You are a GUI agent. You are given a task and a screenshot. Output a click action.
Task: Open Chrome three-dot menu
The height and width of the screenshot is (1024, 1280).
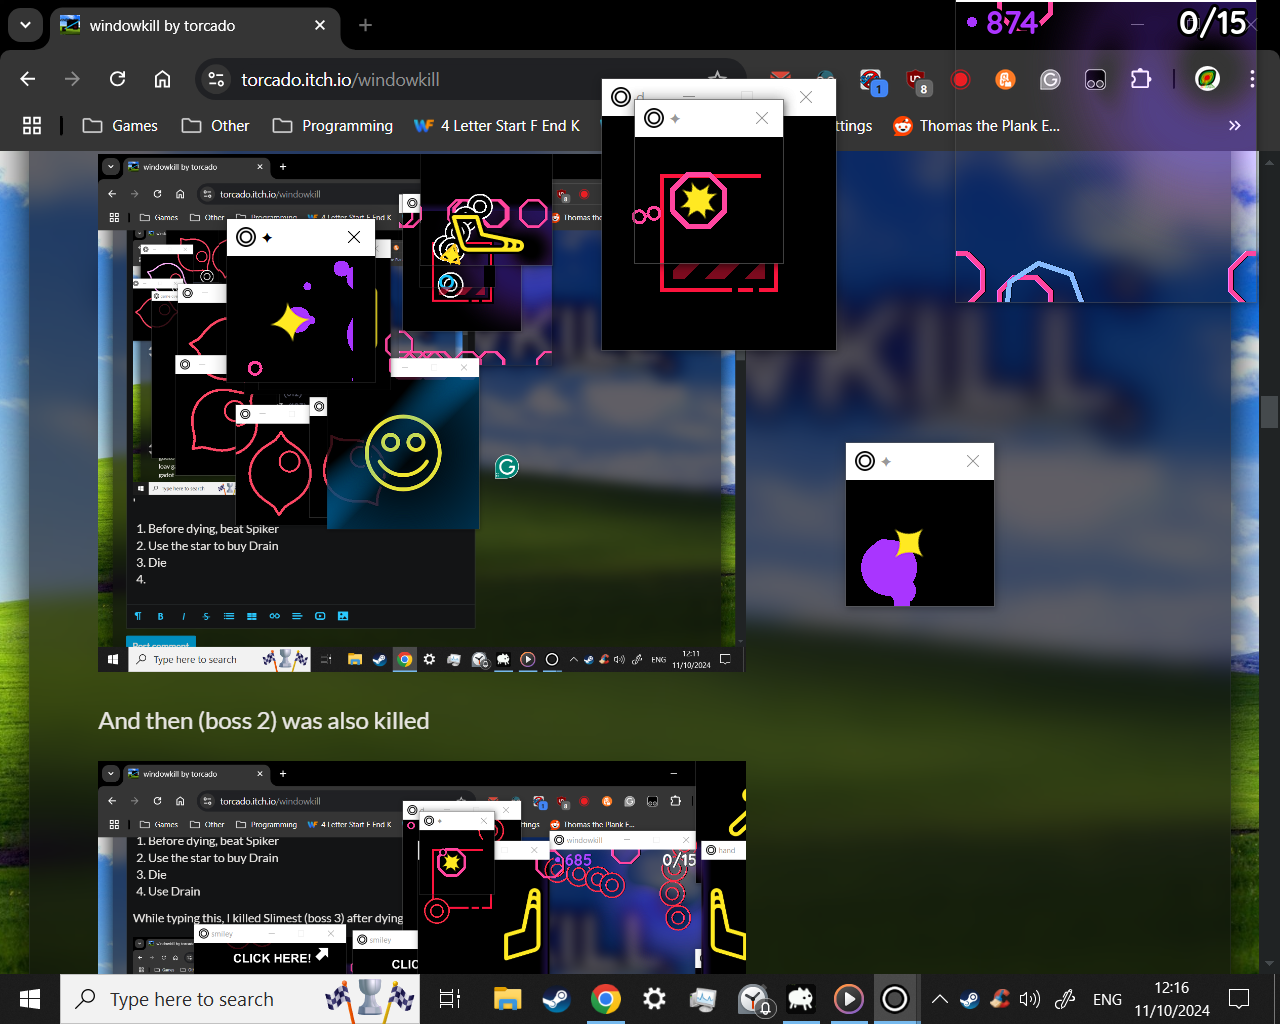[1252, 79]
